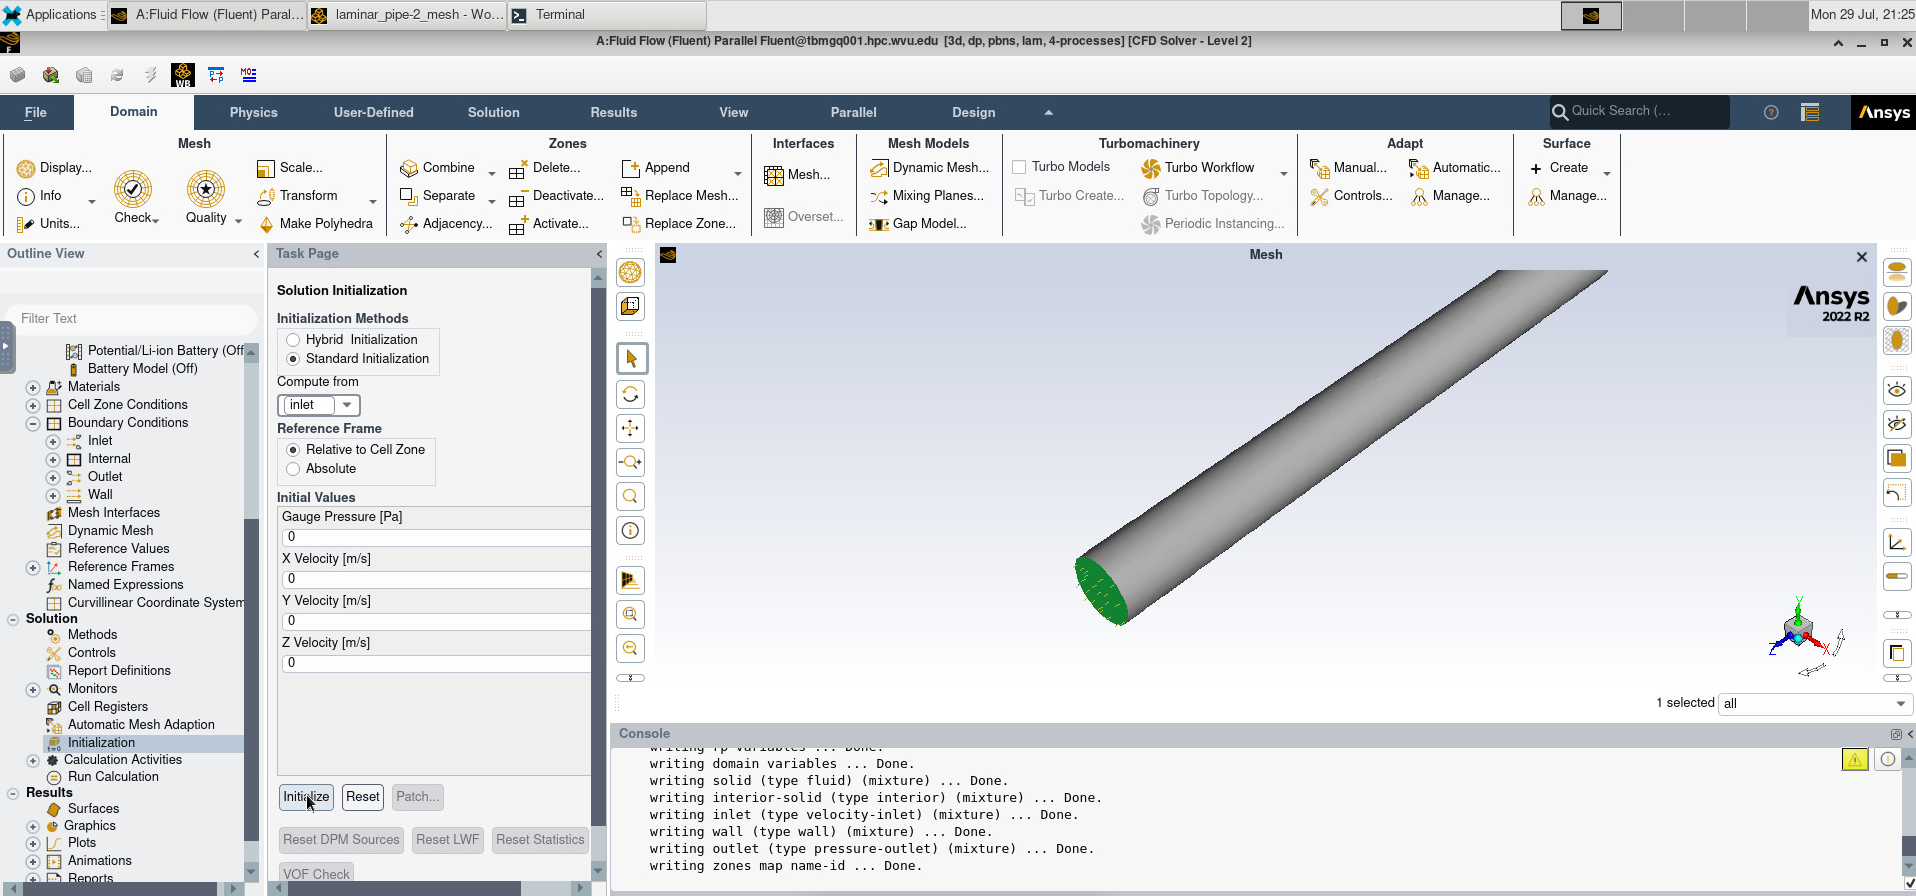
Task: Collapse Boundary Conditions node
Action: point(33,423)
